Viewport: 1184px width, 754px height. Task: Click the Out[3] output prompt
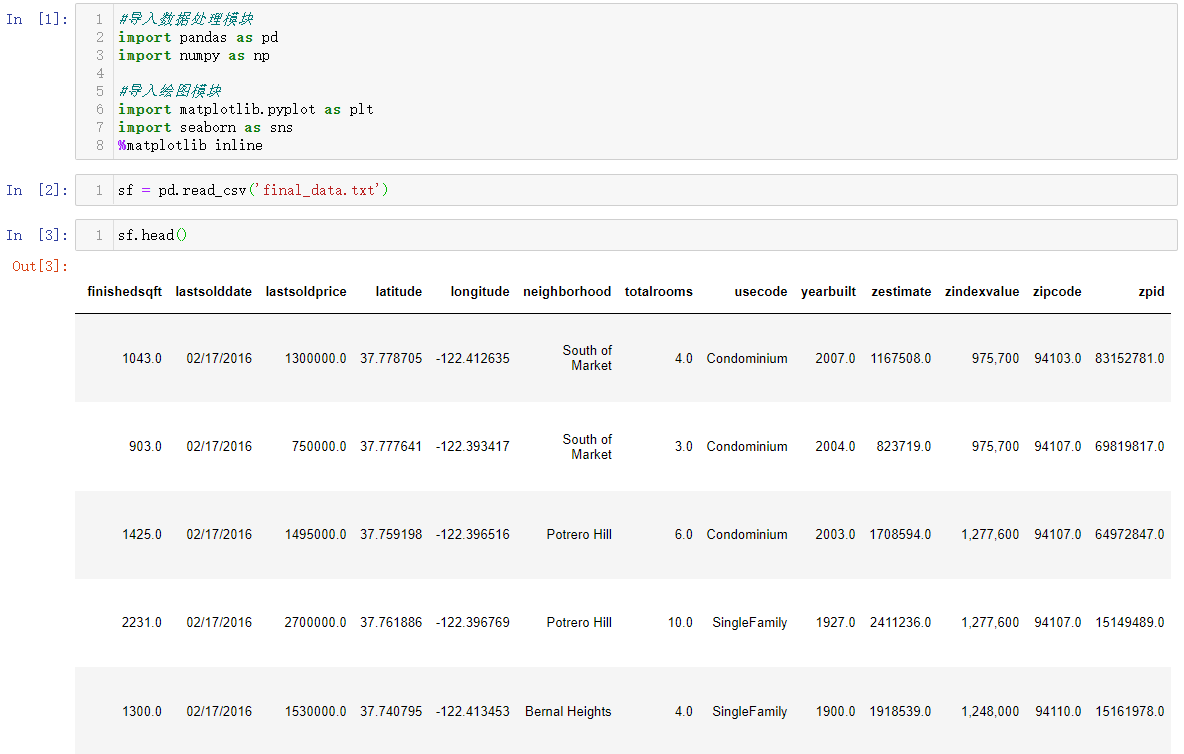pyautogui.click(x=40, y=266)
